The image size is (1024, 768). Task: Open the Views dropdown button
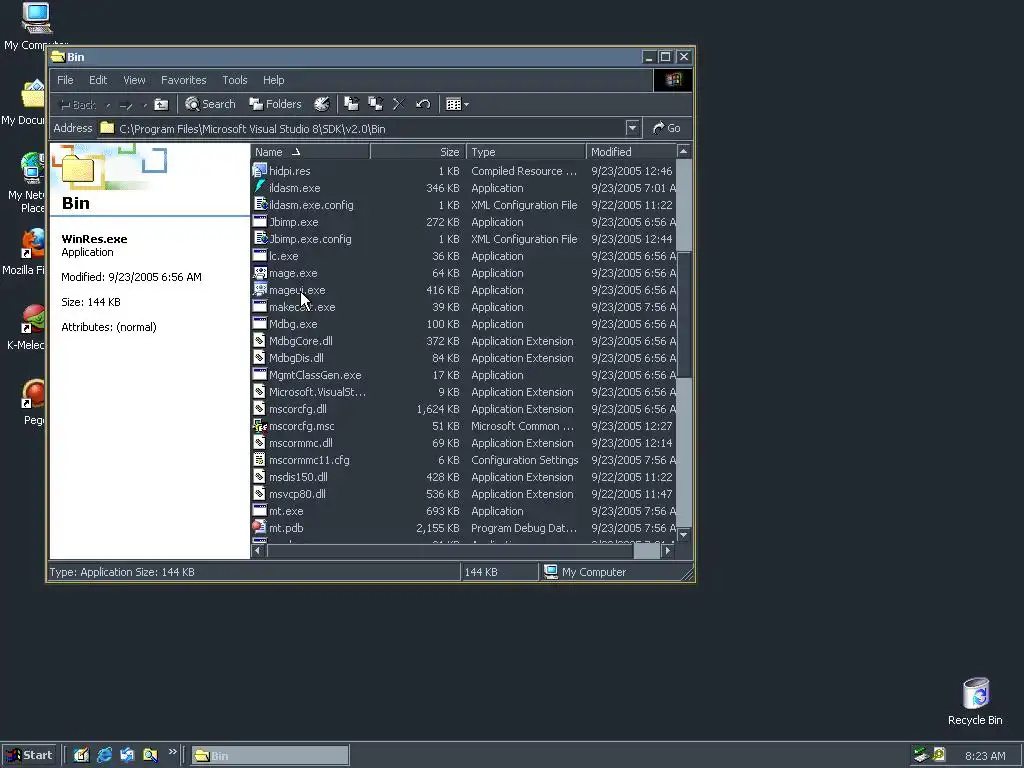[x=457, y=104]
